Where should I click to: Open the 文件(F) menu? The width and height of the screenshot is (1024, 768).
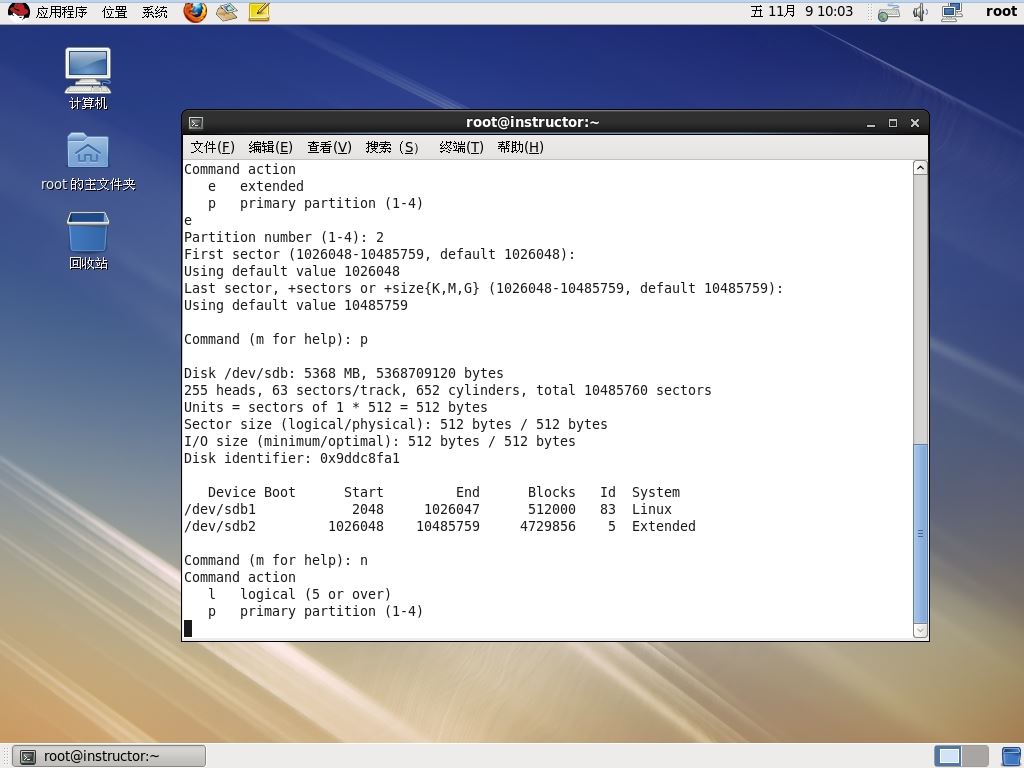pyautogui.click(x=212, y=148)
